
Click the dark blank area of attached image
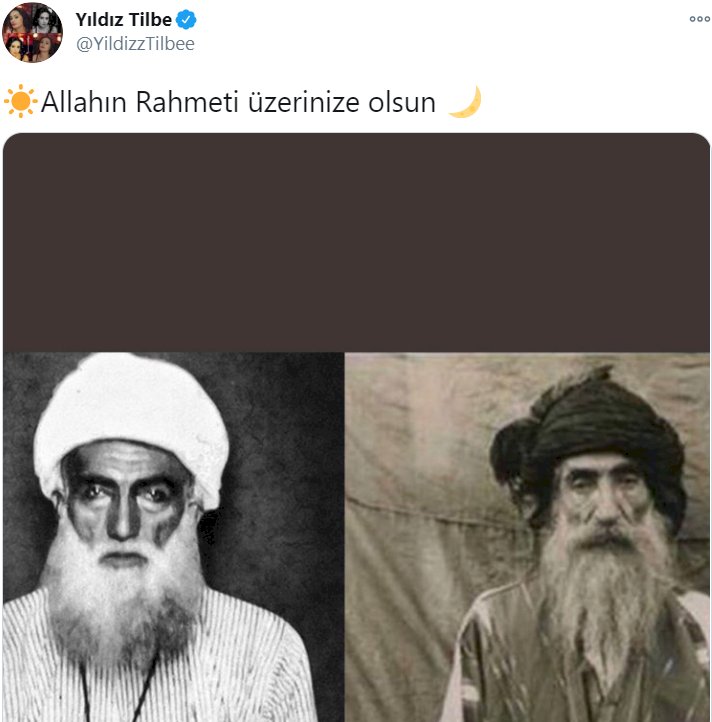tap(356, 243)
